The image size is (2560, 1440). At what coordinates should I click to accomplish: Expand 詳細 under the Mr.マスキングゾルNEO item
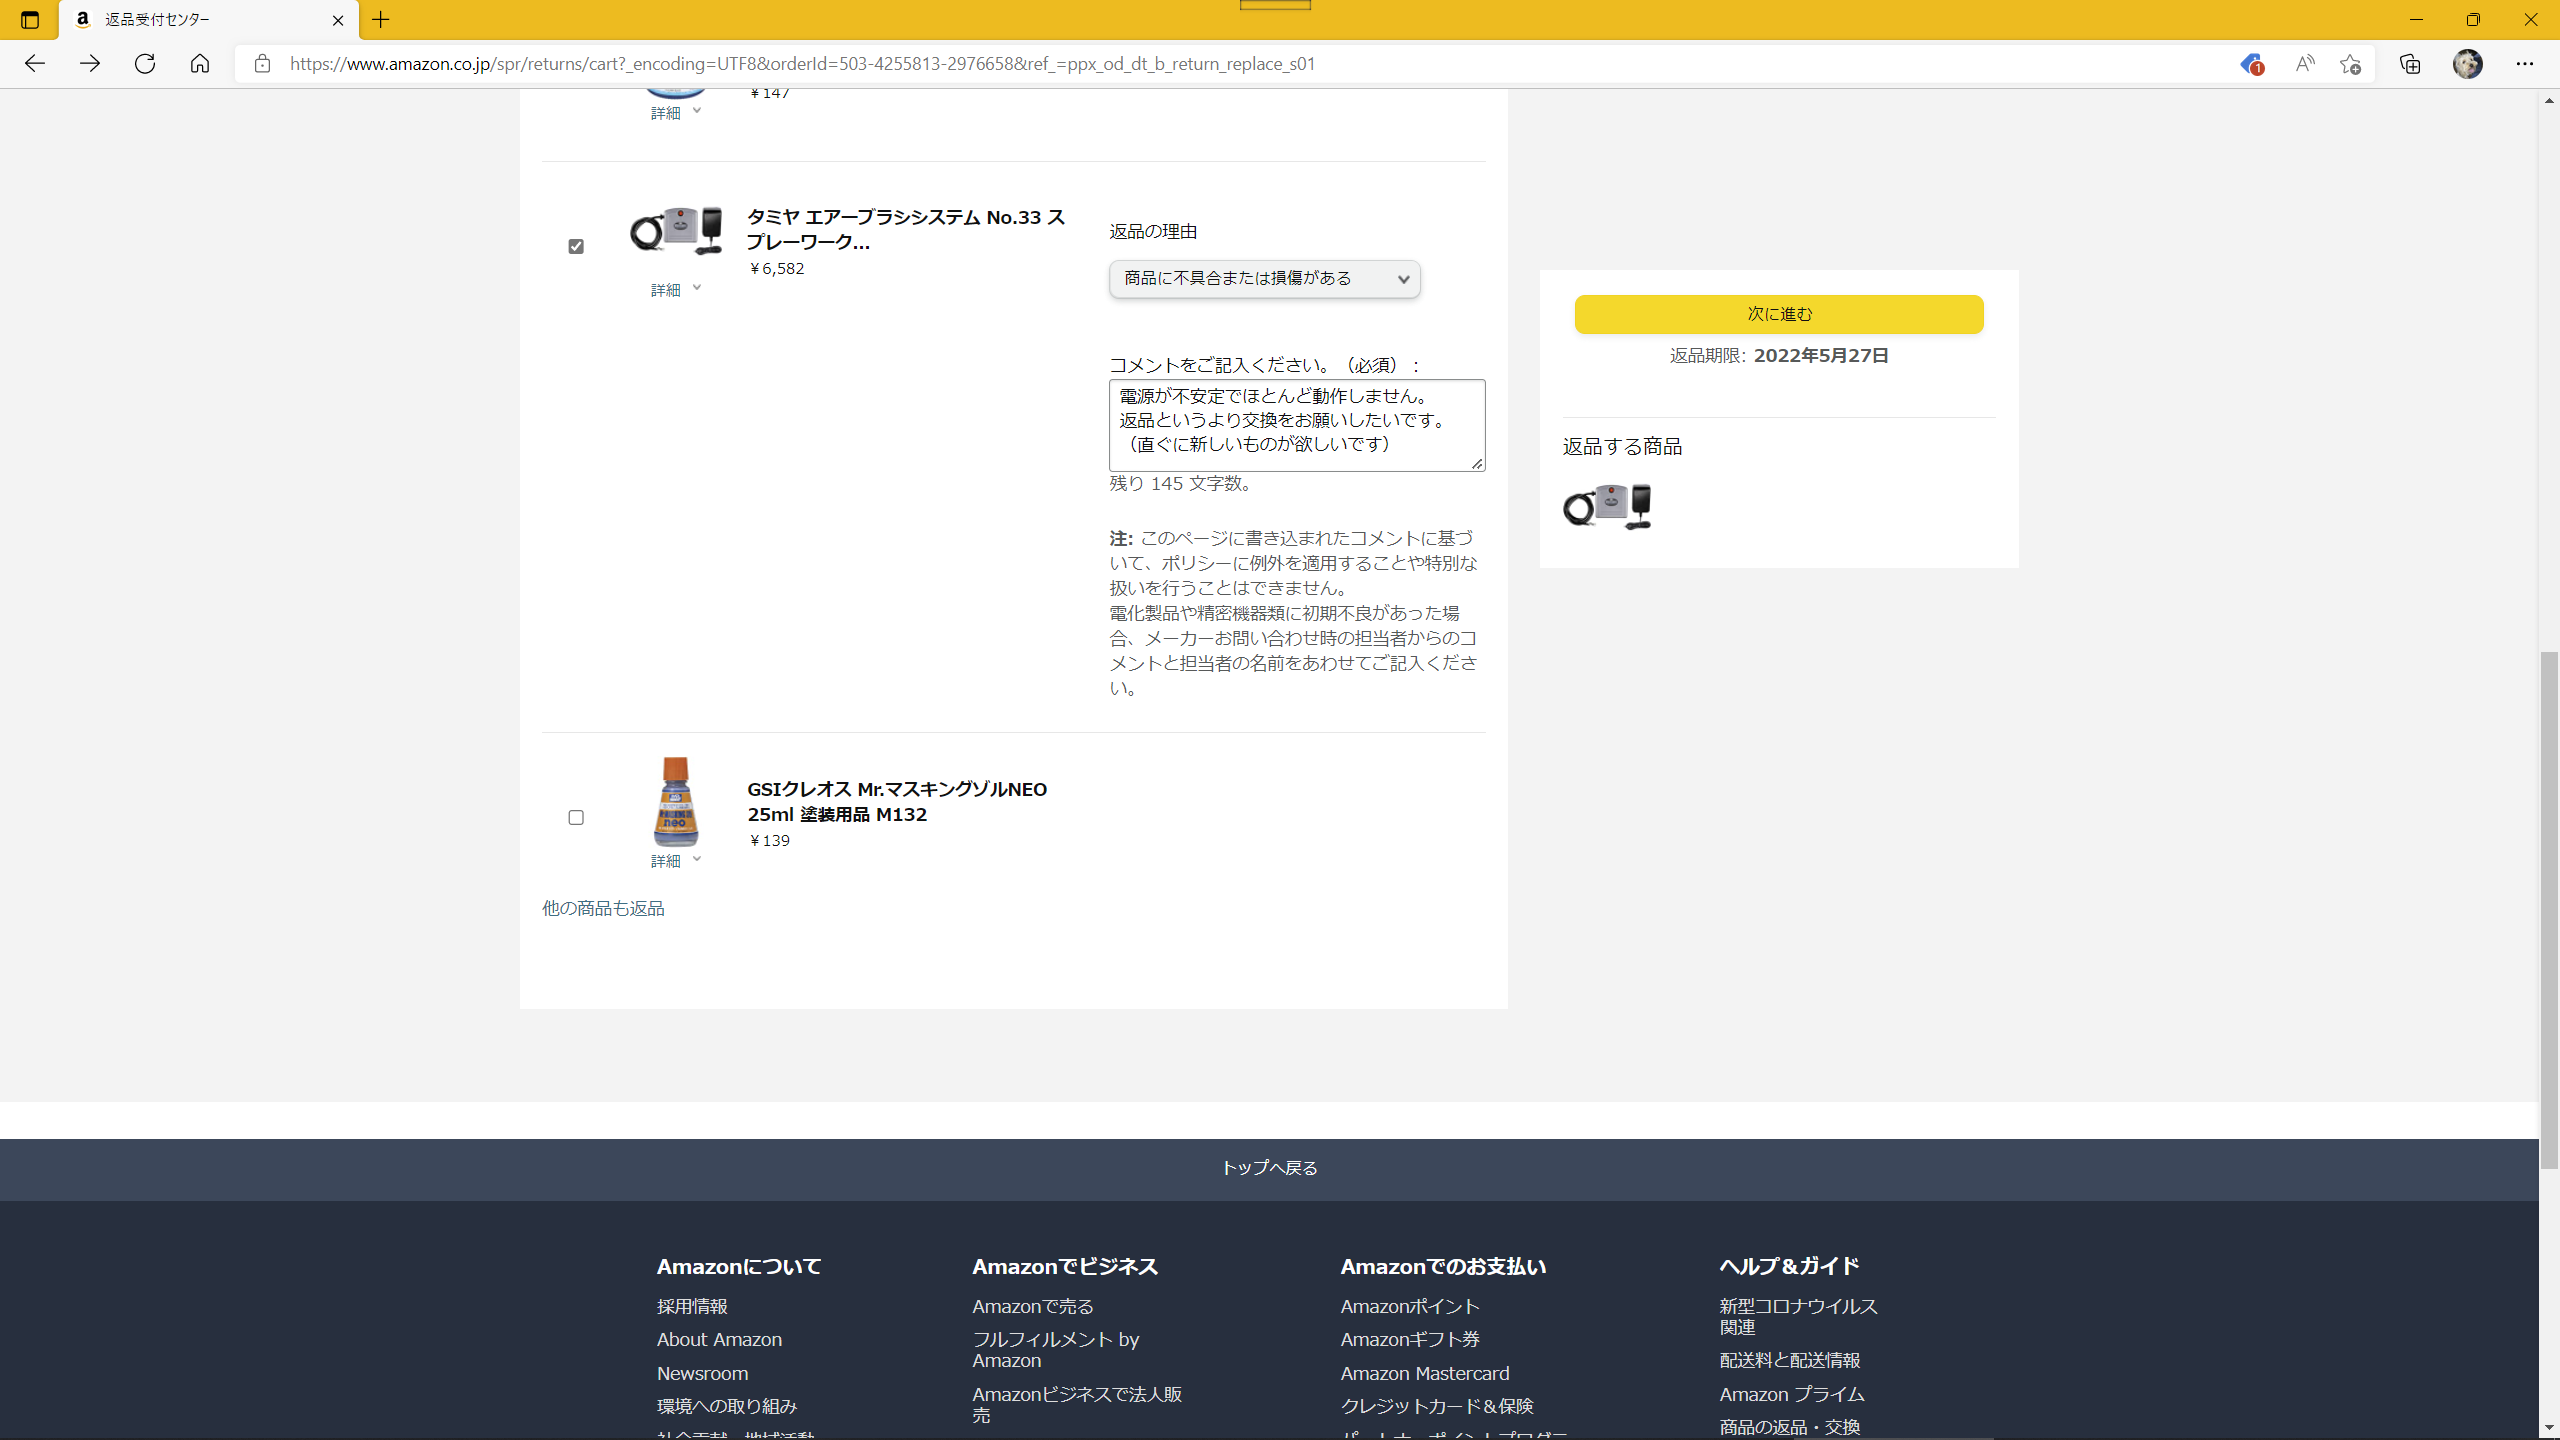(x=676, y=861)
